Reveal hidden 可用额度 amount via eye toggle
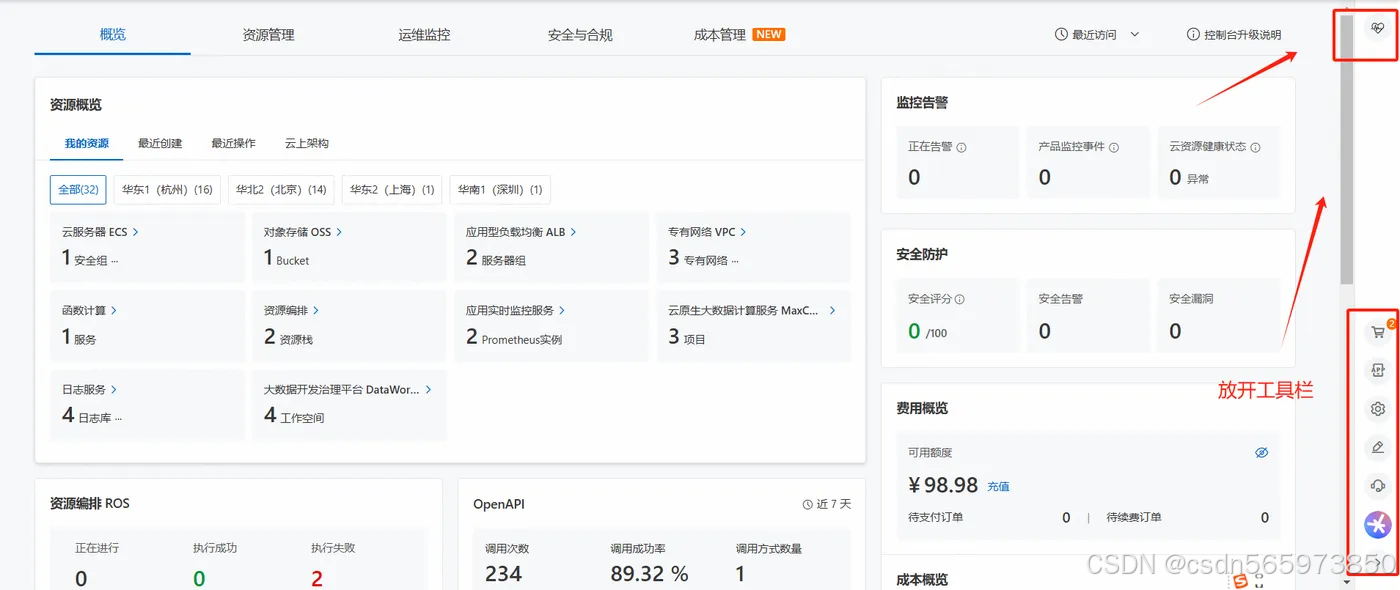 1262,452
